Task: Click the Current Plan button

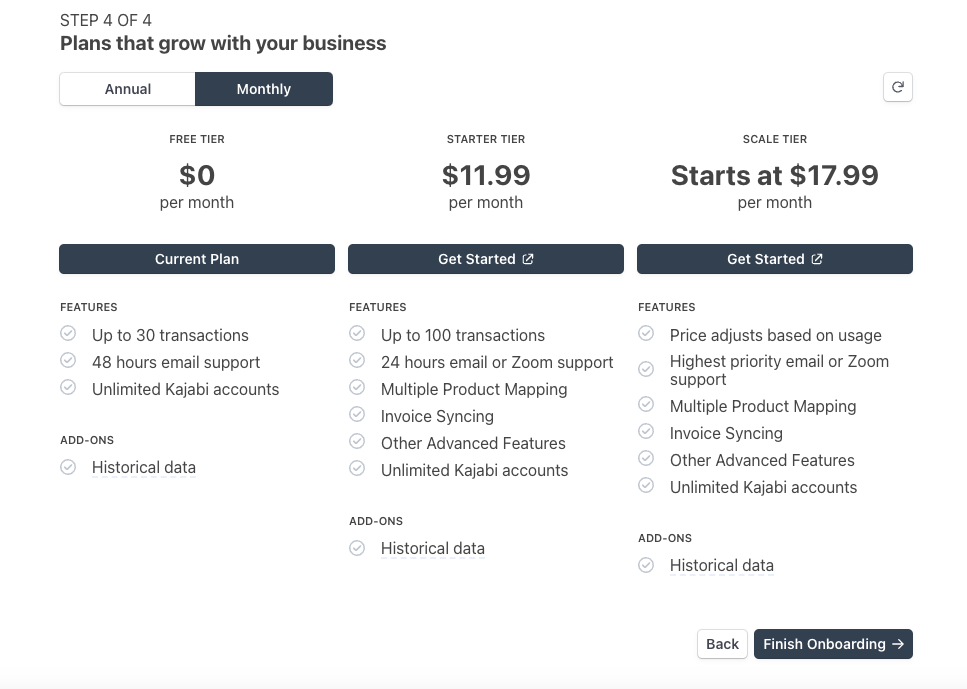Action: coord(197,259)
